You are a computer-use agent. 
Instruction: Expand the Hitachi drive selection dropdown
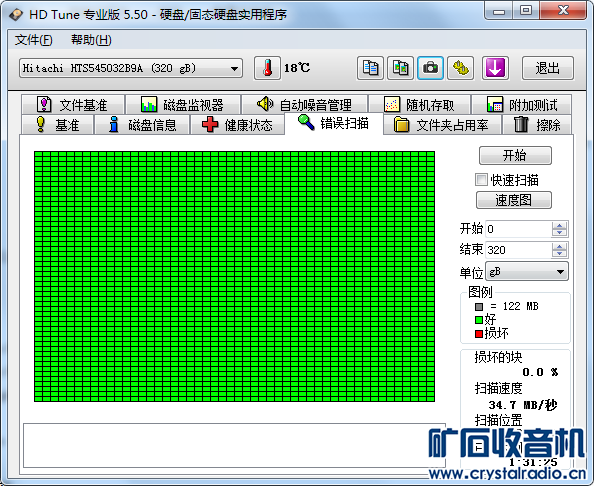[131, 68]
